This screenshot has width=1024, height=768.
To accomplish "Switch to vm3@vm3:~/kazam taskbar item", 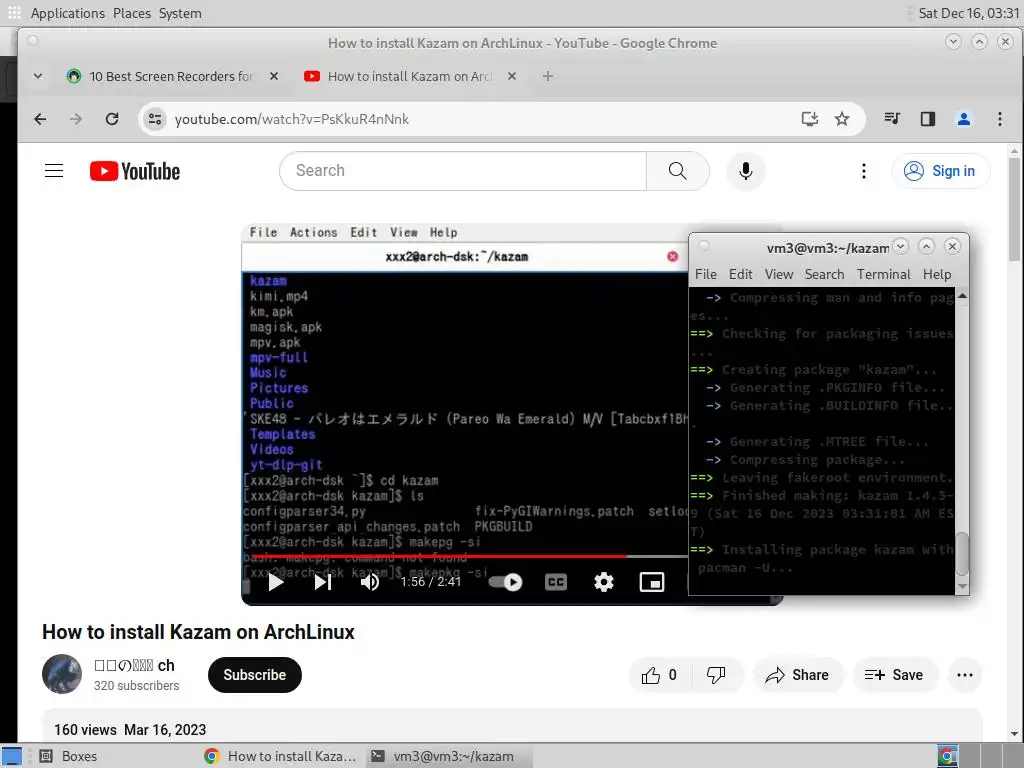I will [451, 756].
